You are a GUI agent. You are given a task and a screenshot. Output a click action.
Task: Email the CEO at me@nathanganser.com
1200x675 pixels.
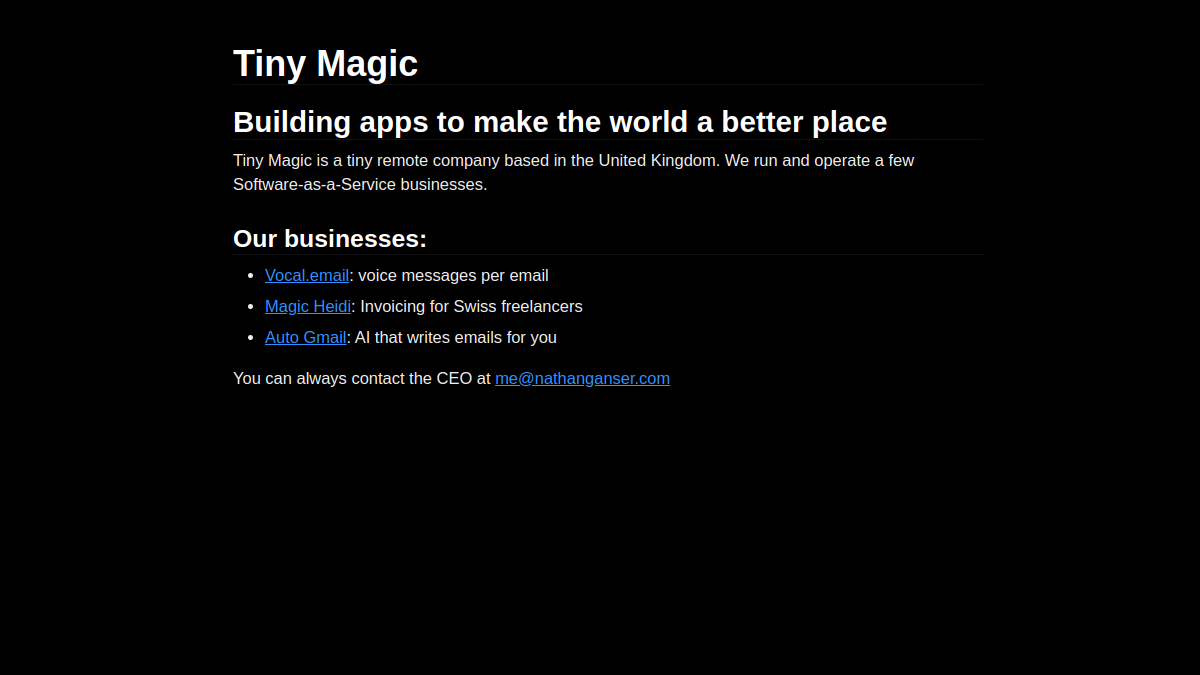(x=582, y=379)
